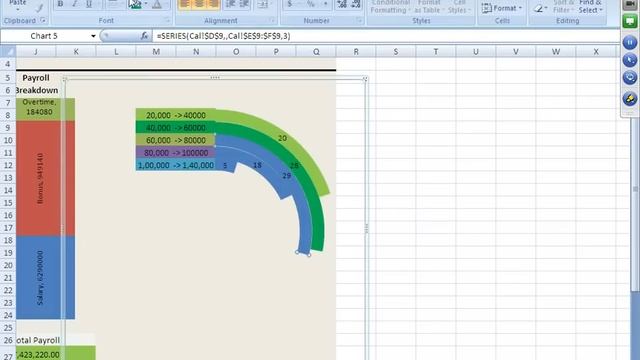Expand the Name Box dropdown arrow

pyautogui.click(x=93, y=36)
